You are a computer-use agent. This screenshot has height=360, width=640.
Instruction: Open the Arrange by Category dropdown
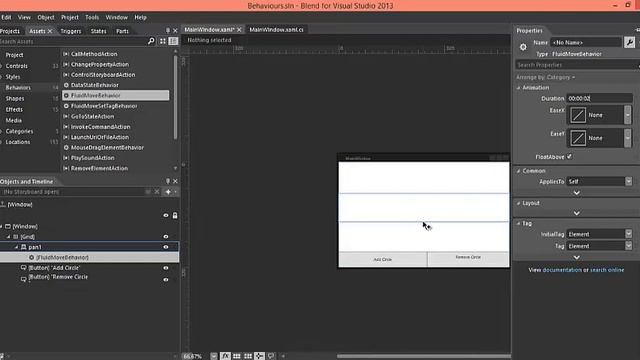click(x=545, y=77)
